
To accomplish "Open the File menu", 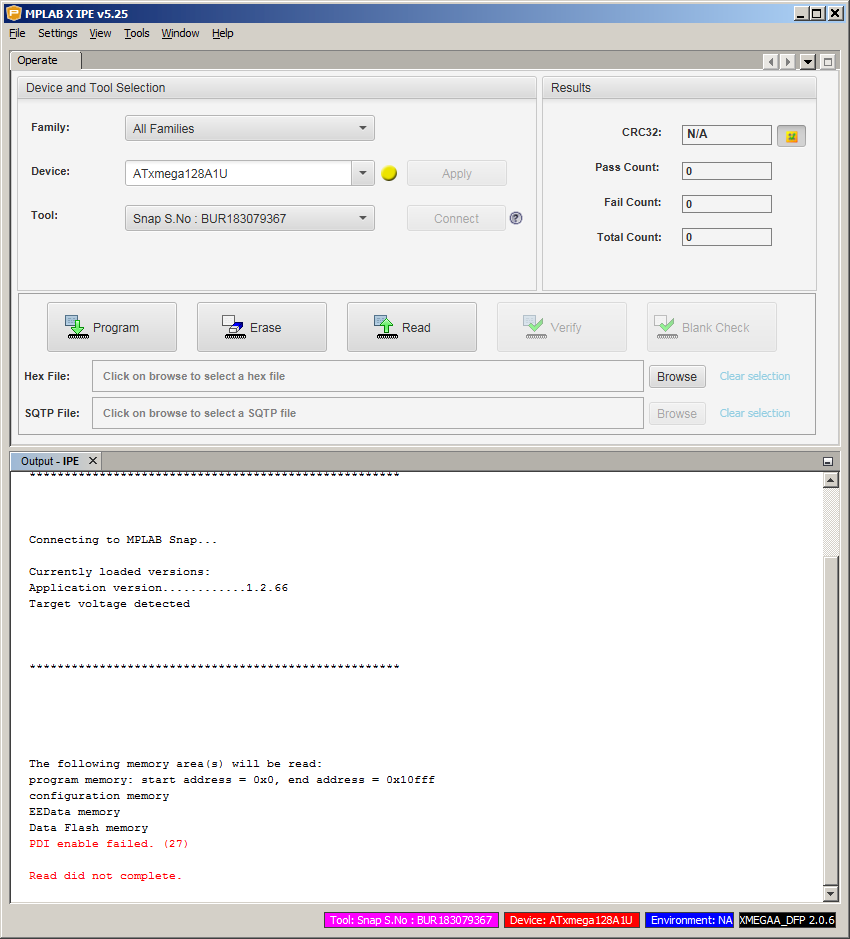I will click(17, 34).
